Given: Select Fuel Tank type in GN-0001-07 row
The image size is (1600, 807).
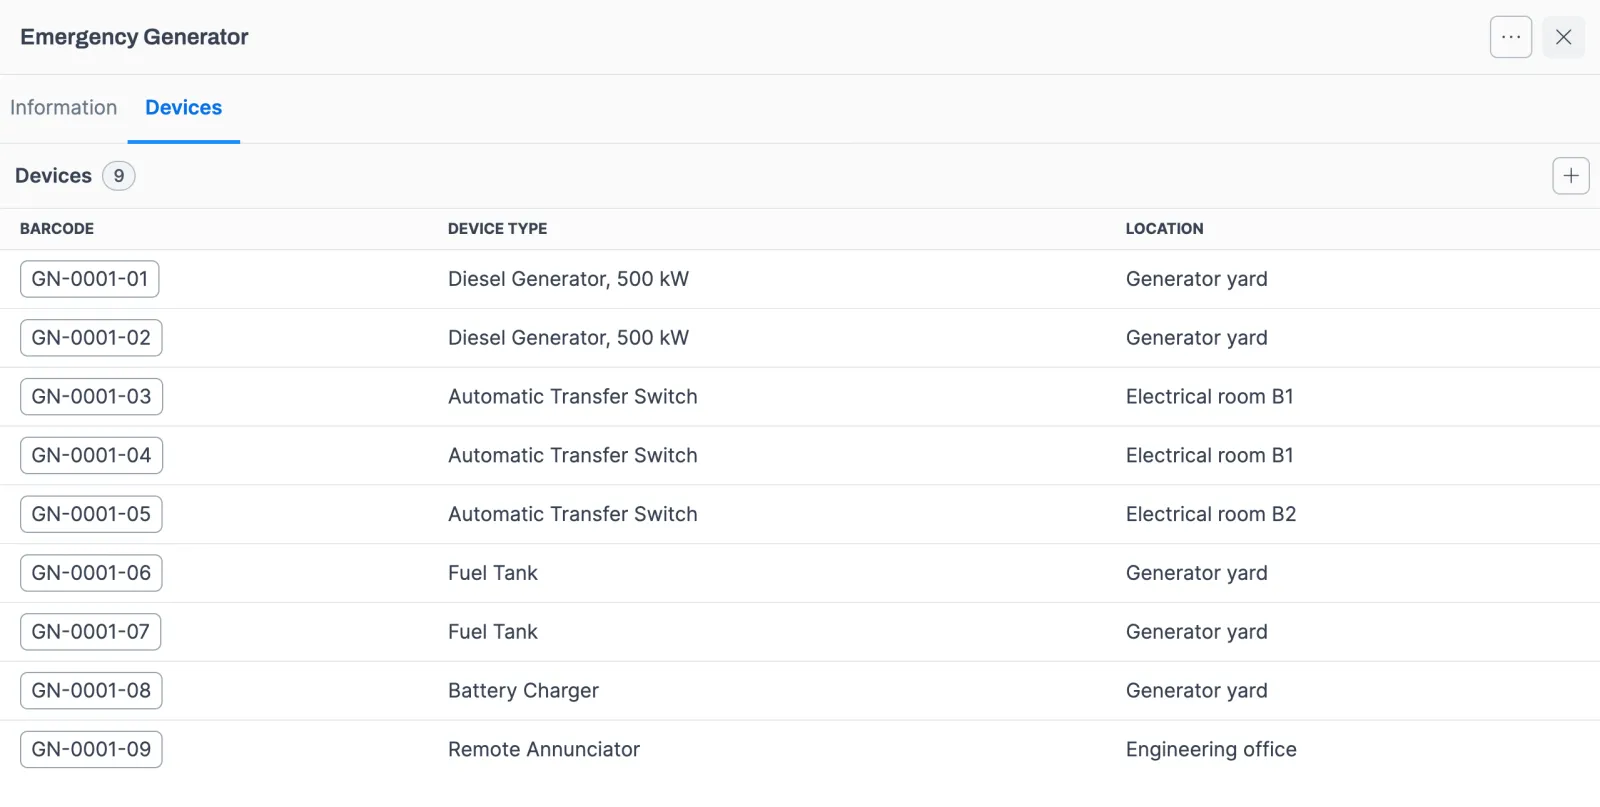Looking at the screenshot, I should click(x=493, y=632).
